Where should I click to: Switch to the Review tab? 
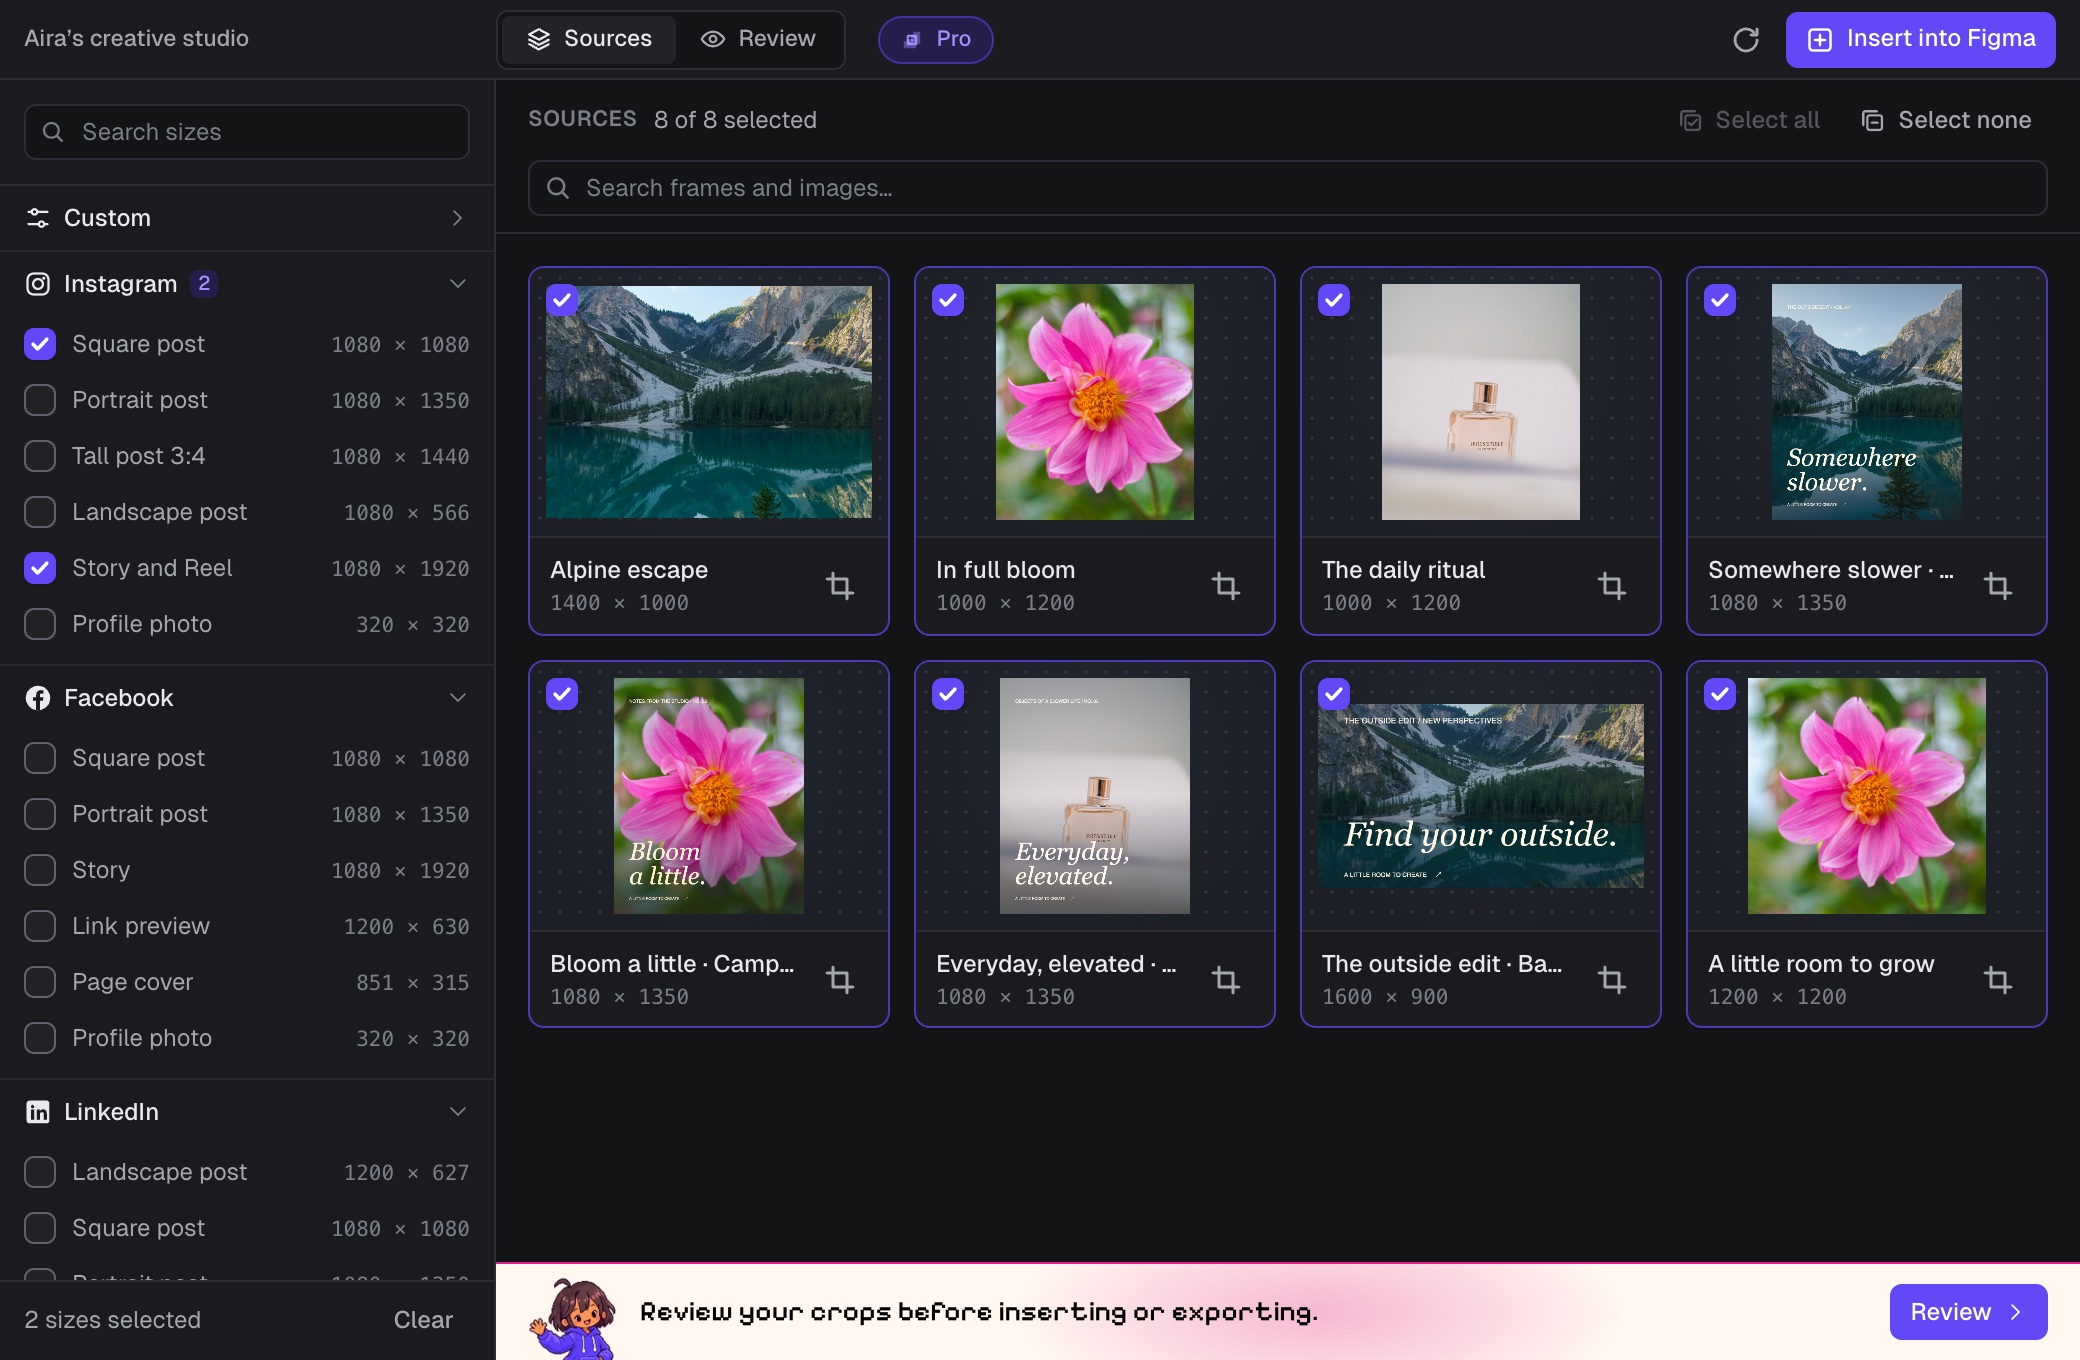point(758,39)
